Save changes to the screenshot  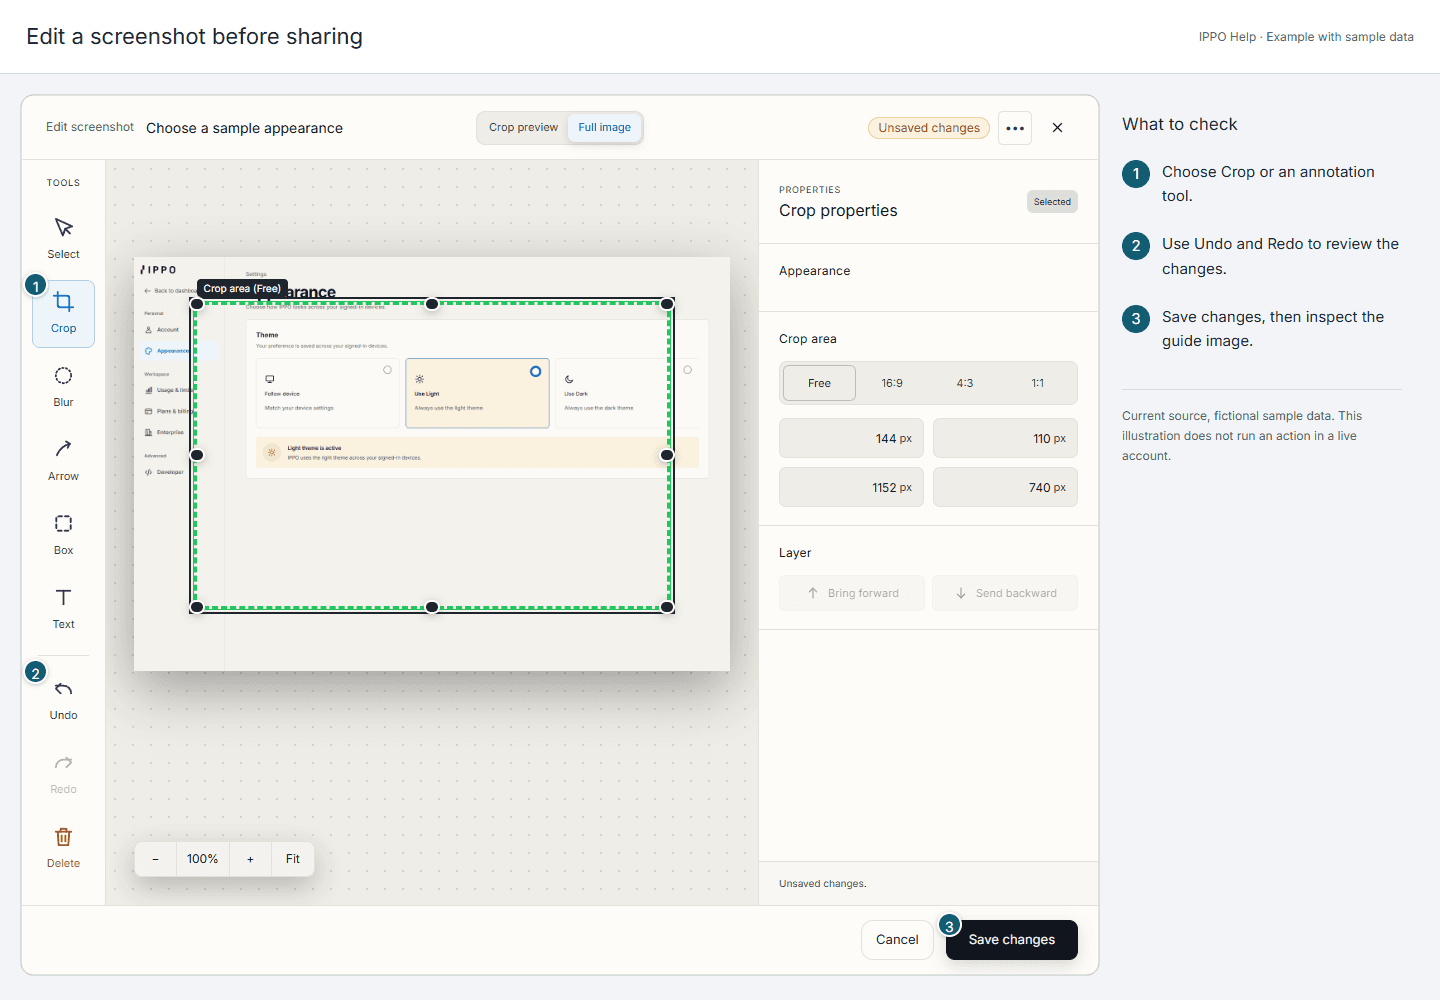click(x=1012, y=940)
